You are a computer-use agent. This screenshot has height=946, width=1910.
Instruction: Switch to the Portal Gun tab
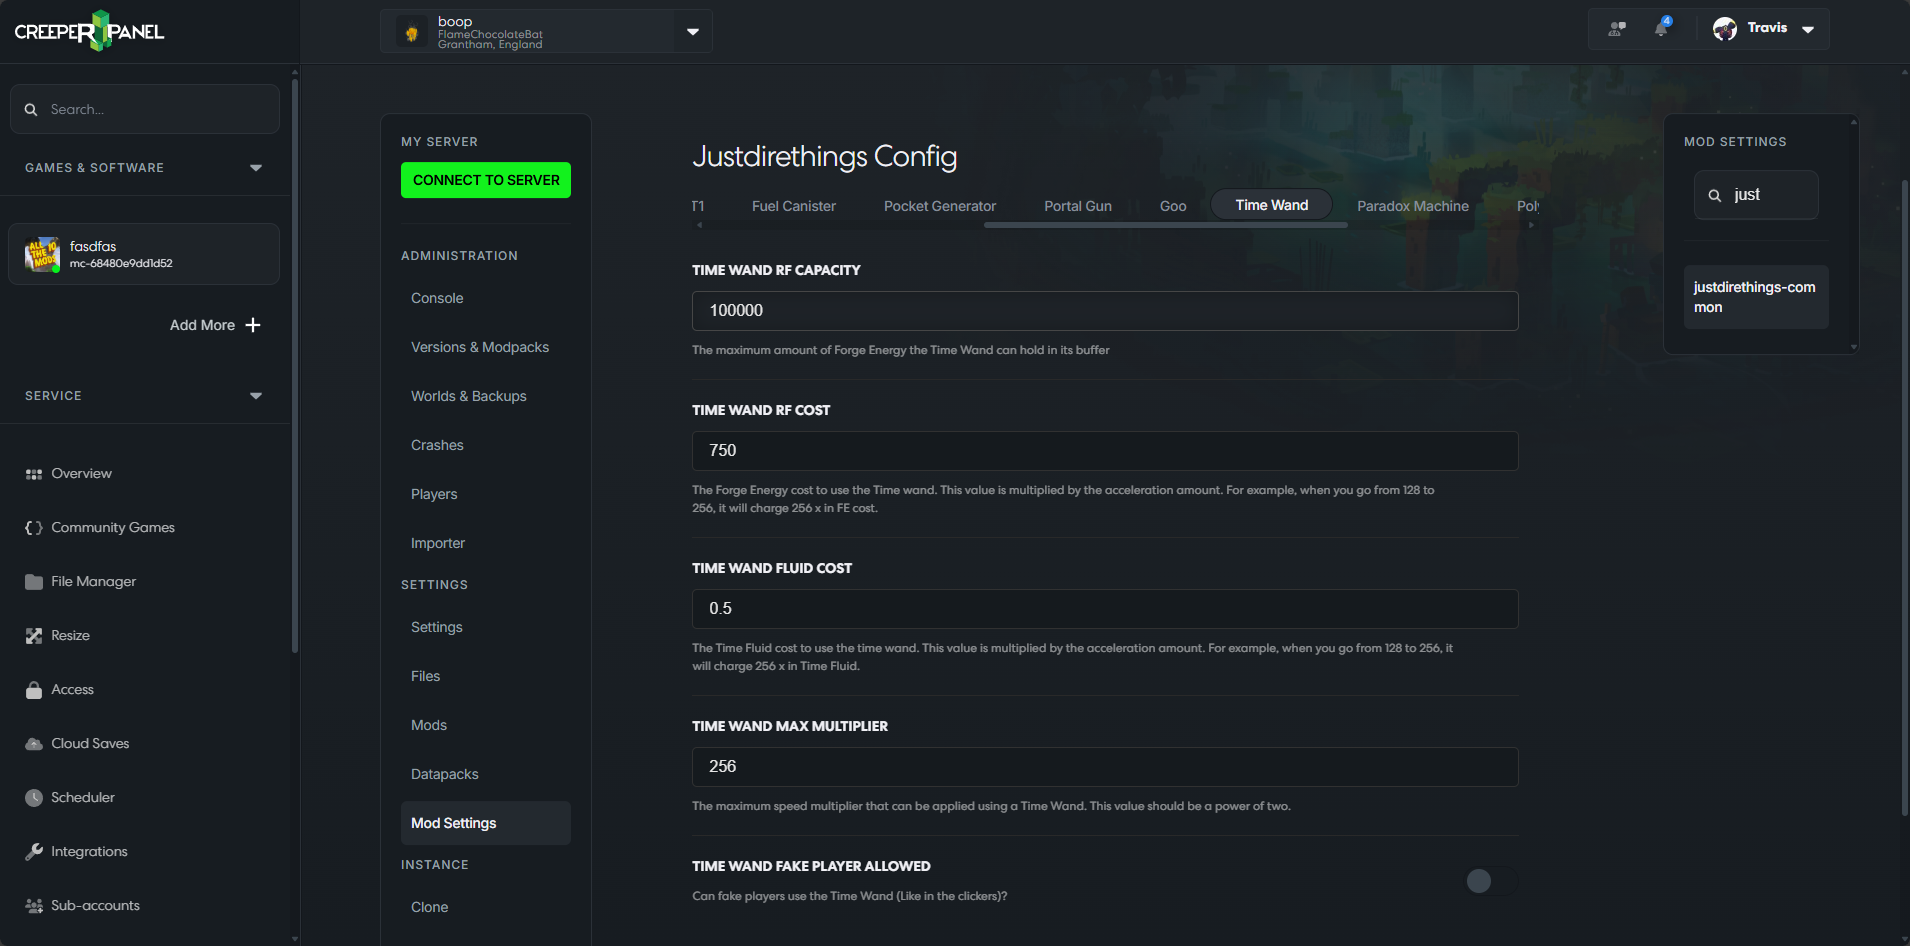point(1078,206)
